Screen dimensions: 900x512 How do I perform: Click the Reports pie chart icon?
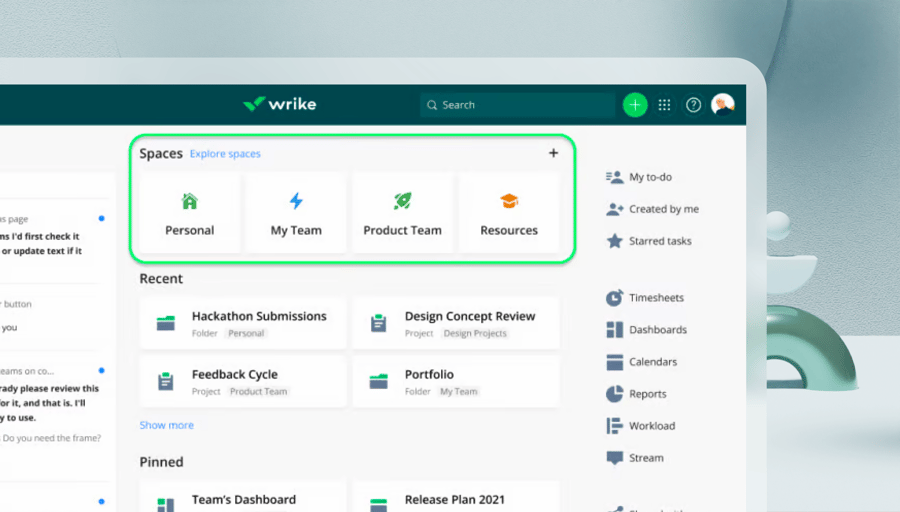coord(614,394)
